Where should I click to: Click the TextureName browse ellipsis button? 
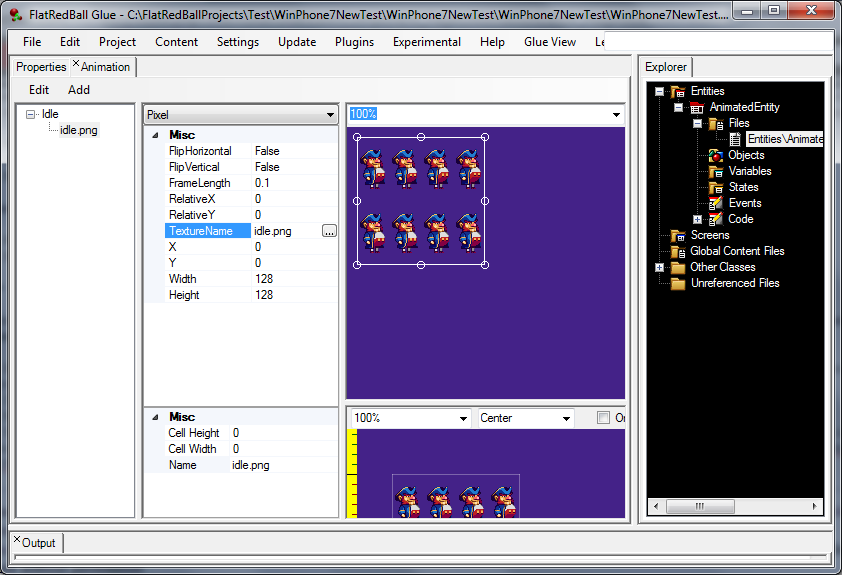(x=329, y=231)
